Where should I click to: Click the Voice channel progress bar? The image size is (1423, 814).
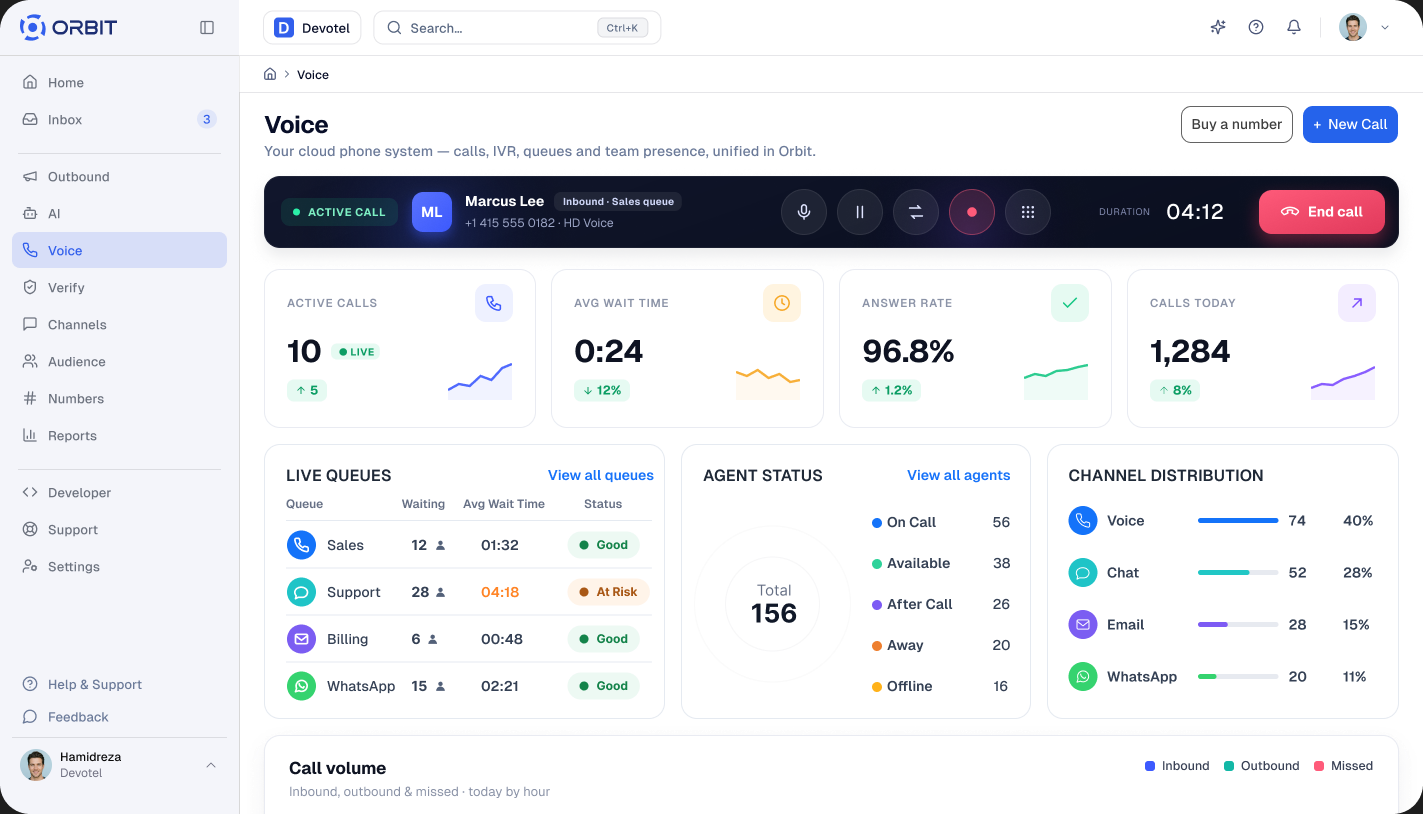click(1238, 521)
